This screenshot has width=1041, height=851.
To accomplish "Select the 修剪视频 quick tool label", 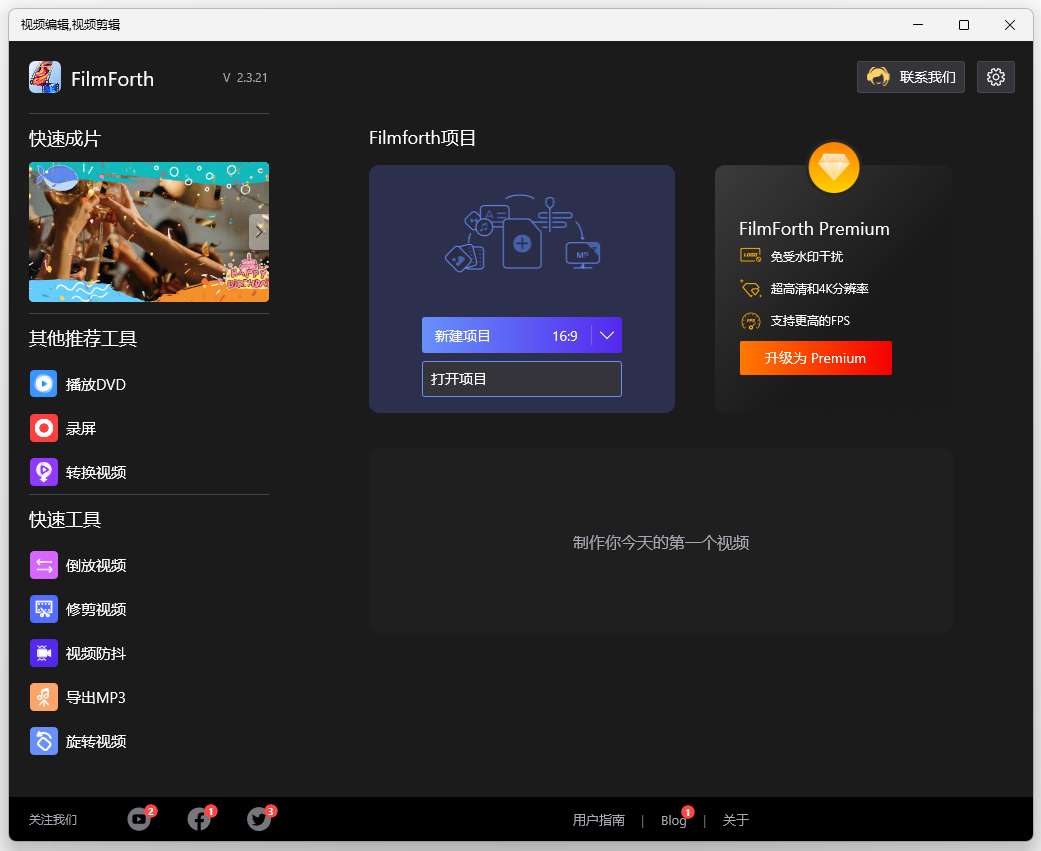I will 96,609.
